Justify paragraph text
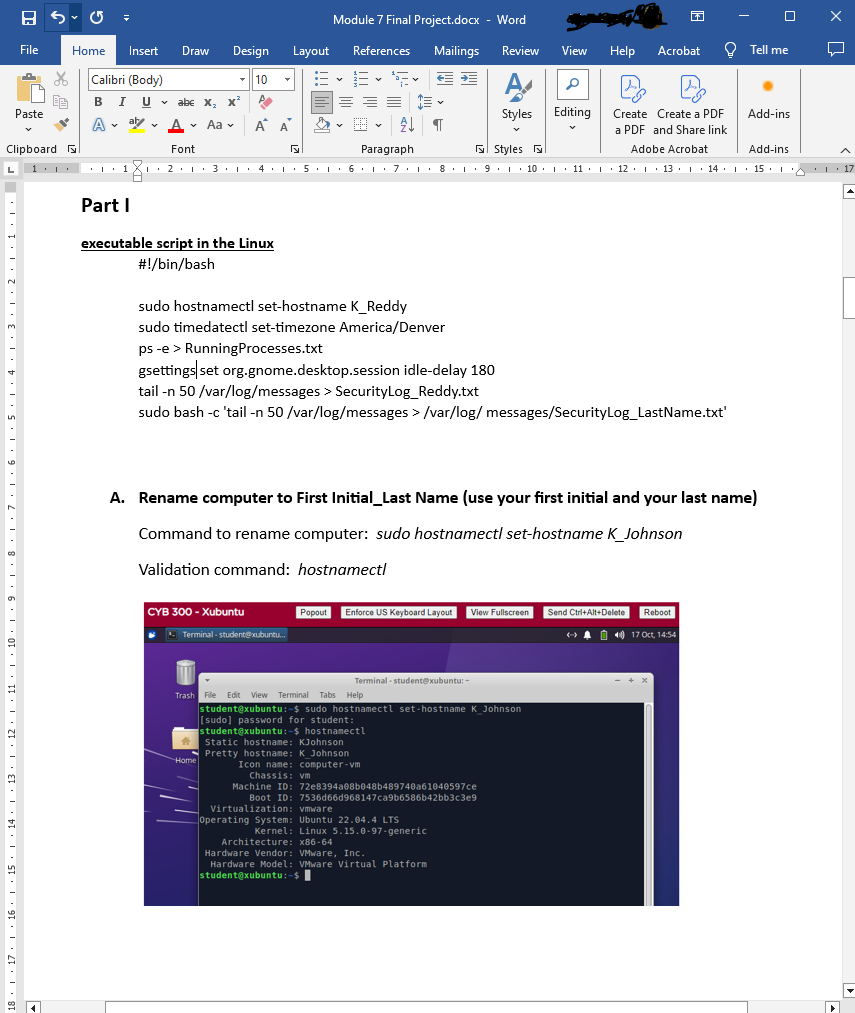Image resolution: width=855 pixels, height=1013 pixels. click(x=394, y=102)
